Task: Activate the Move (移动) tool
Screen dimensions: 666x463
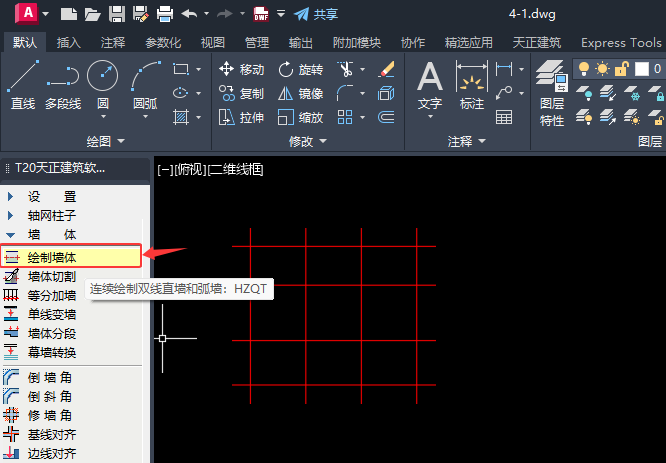Action: coord(242,69)
